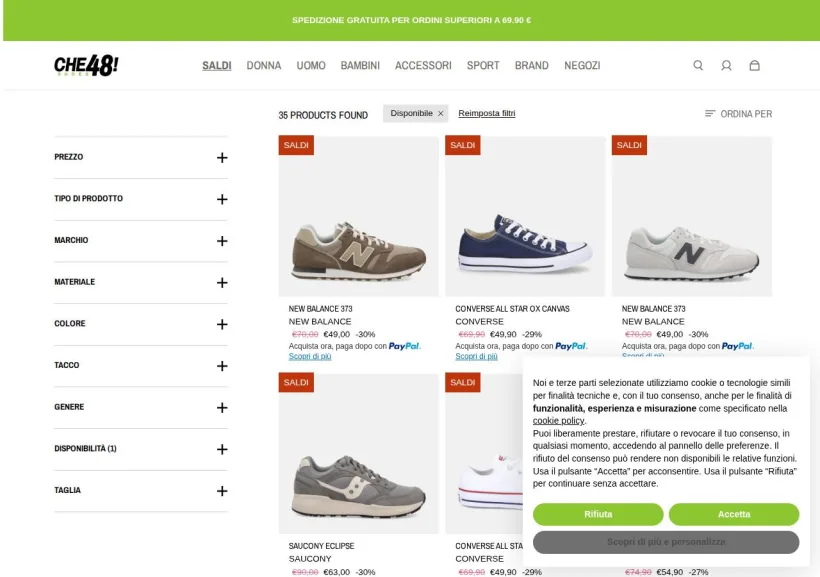Expand the Colore filter

(x=141, y=324)
